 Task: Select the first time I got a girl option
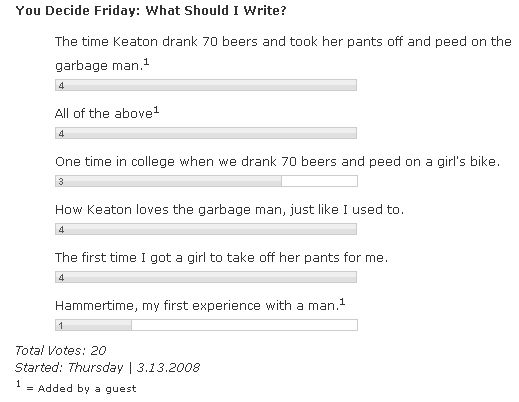tap(221, 258)
